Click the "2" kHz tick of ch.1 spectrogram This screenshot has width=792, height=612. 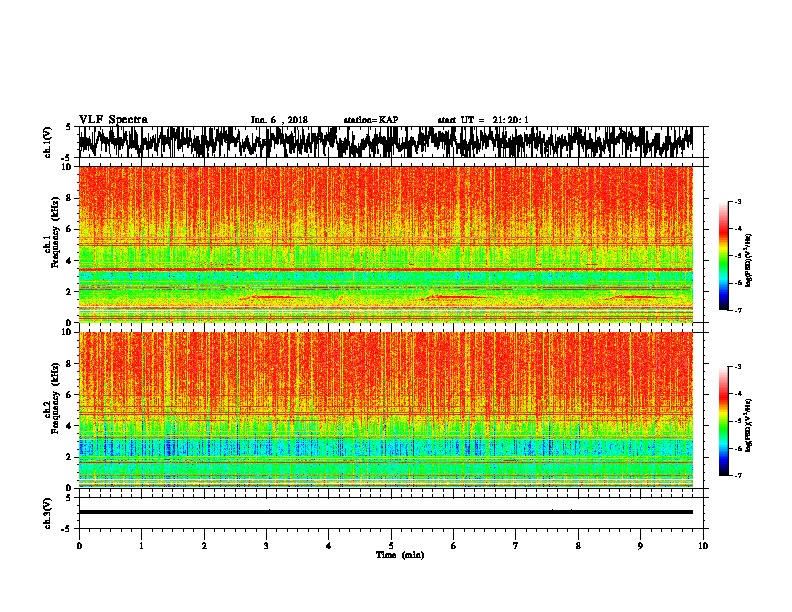click(71, 291)
